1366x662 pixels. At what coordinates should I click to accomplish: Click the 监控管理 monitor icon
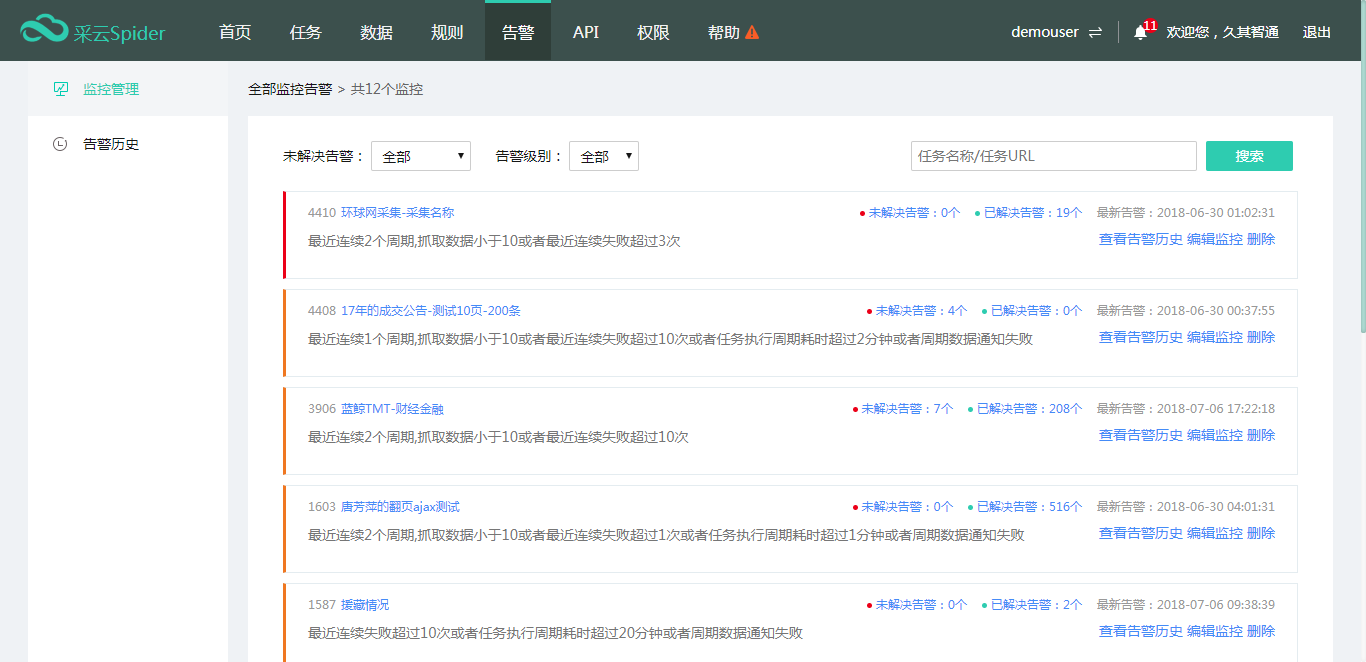[60, 89]
